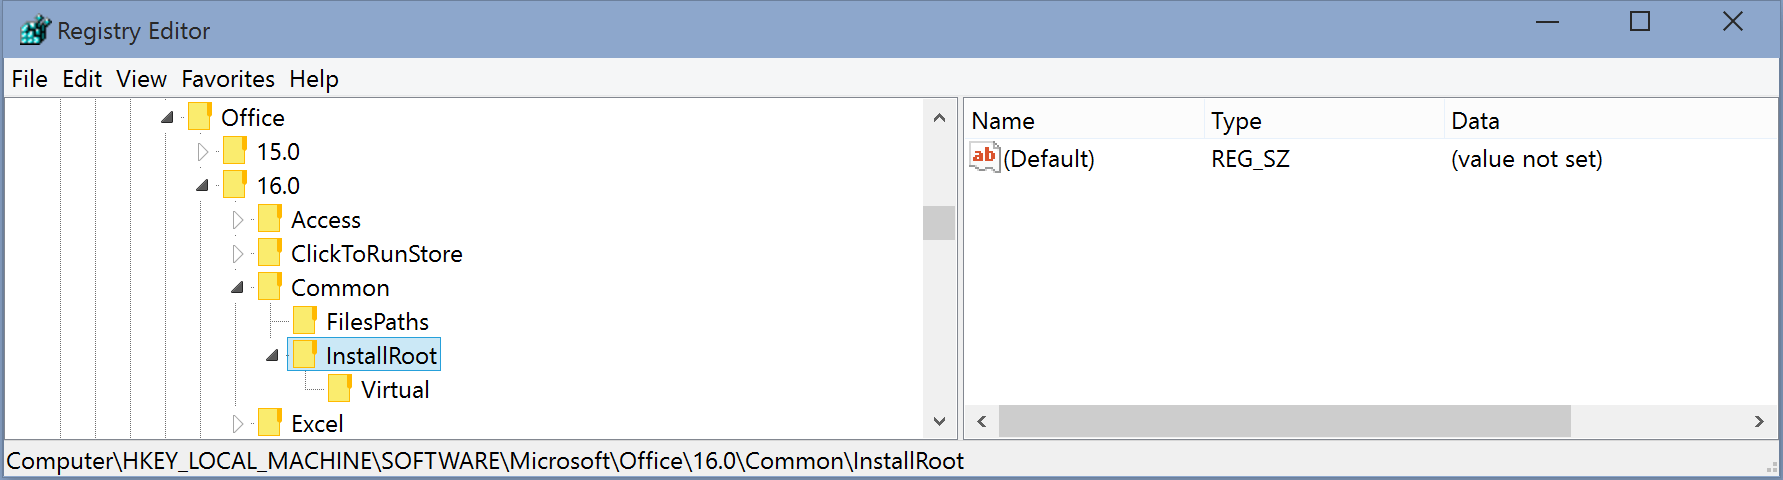Click the Registry Editor app icon in title bar
1783x480 pixels.
tap(34, 30)
